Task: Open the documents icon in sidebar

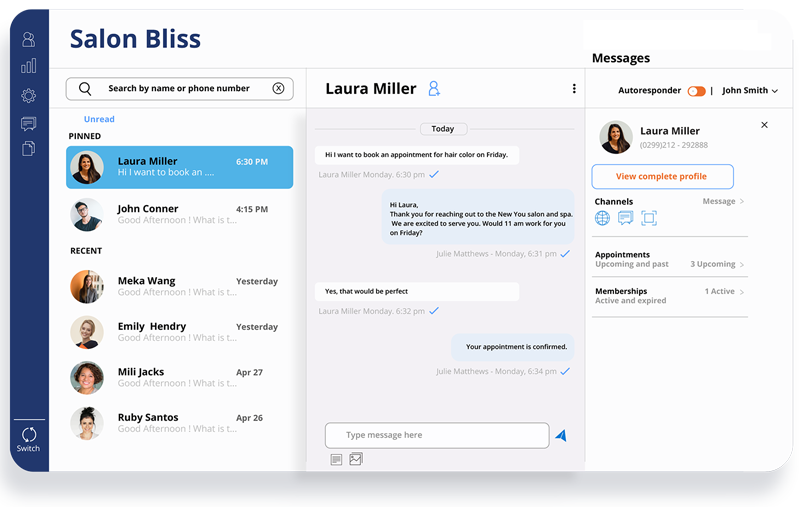Action: point(28,149)
